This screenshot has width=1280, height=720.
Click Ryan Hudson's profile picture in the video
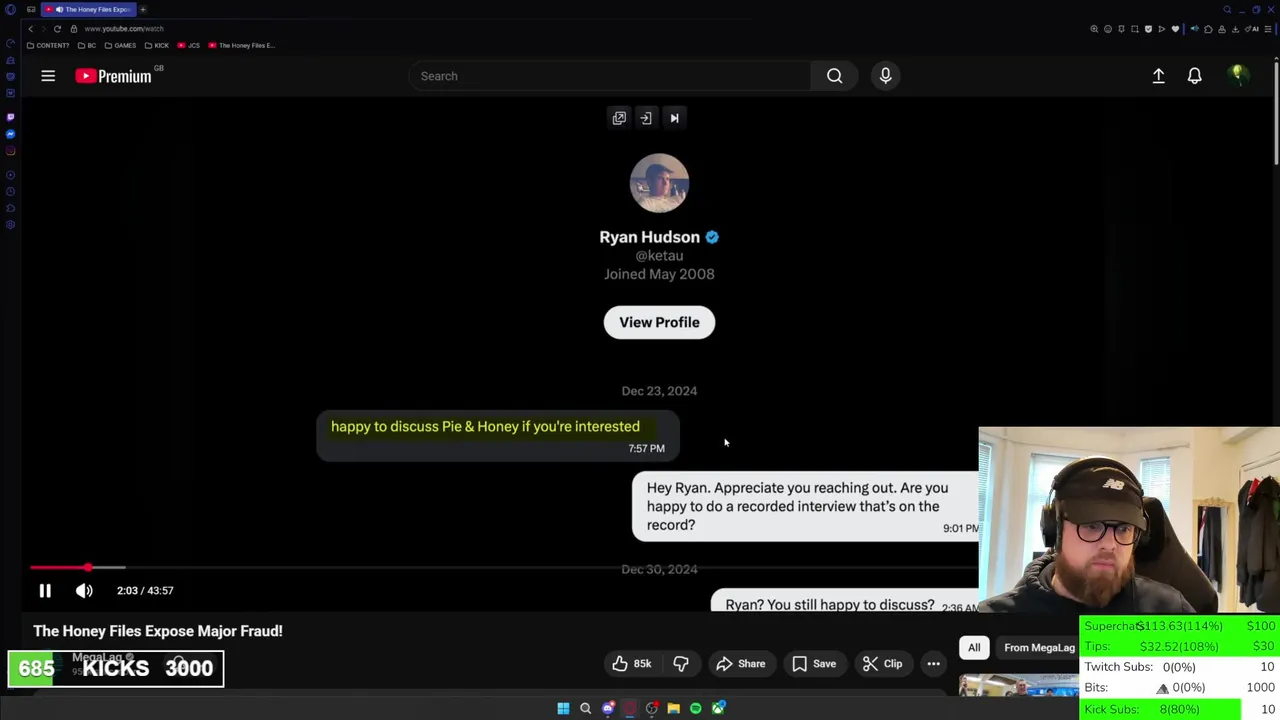tap(659, 183)
